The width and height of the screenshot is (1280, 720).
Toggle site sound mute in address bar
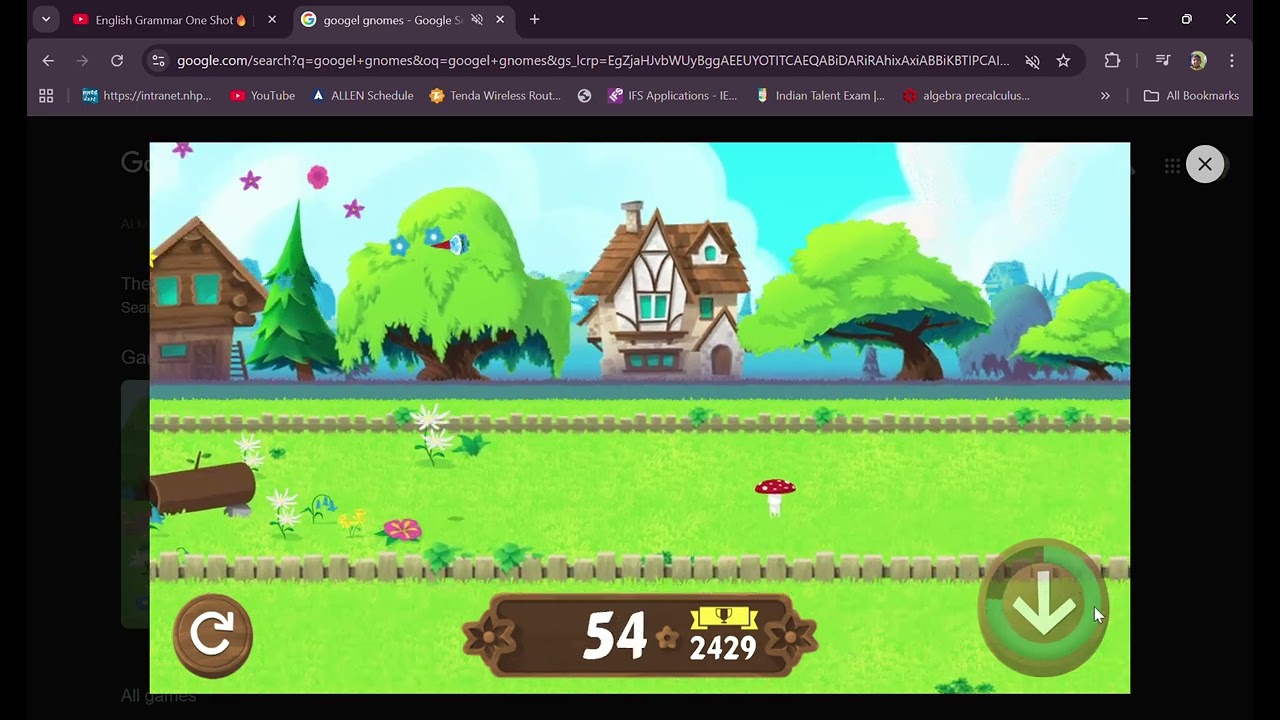pos(1032,61)
